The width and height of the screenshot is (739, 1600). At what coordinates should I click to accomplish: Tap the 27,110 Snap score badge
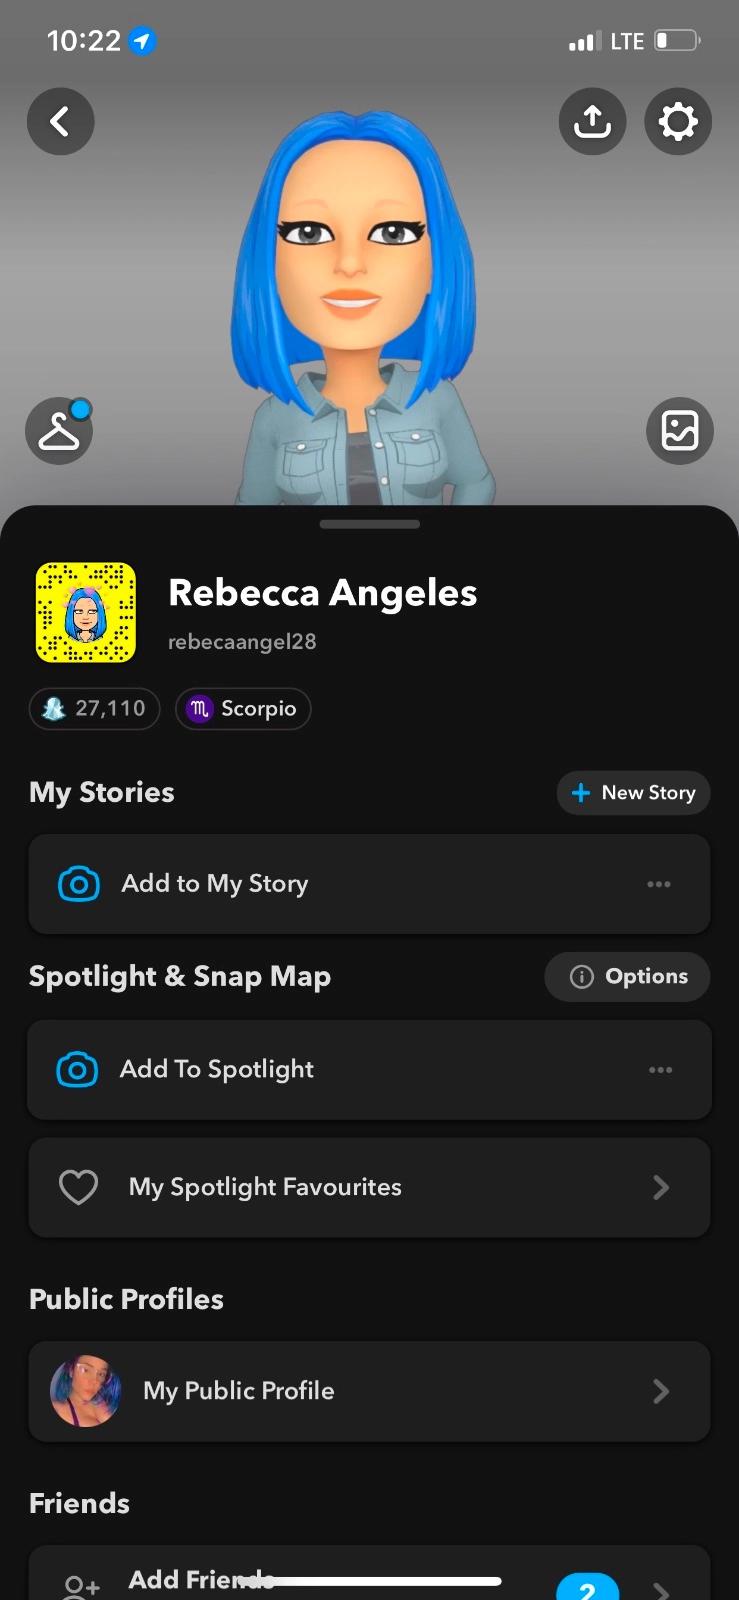[94, 709]
